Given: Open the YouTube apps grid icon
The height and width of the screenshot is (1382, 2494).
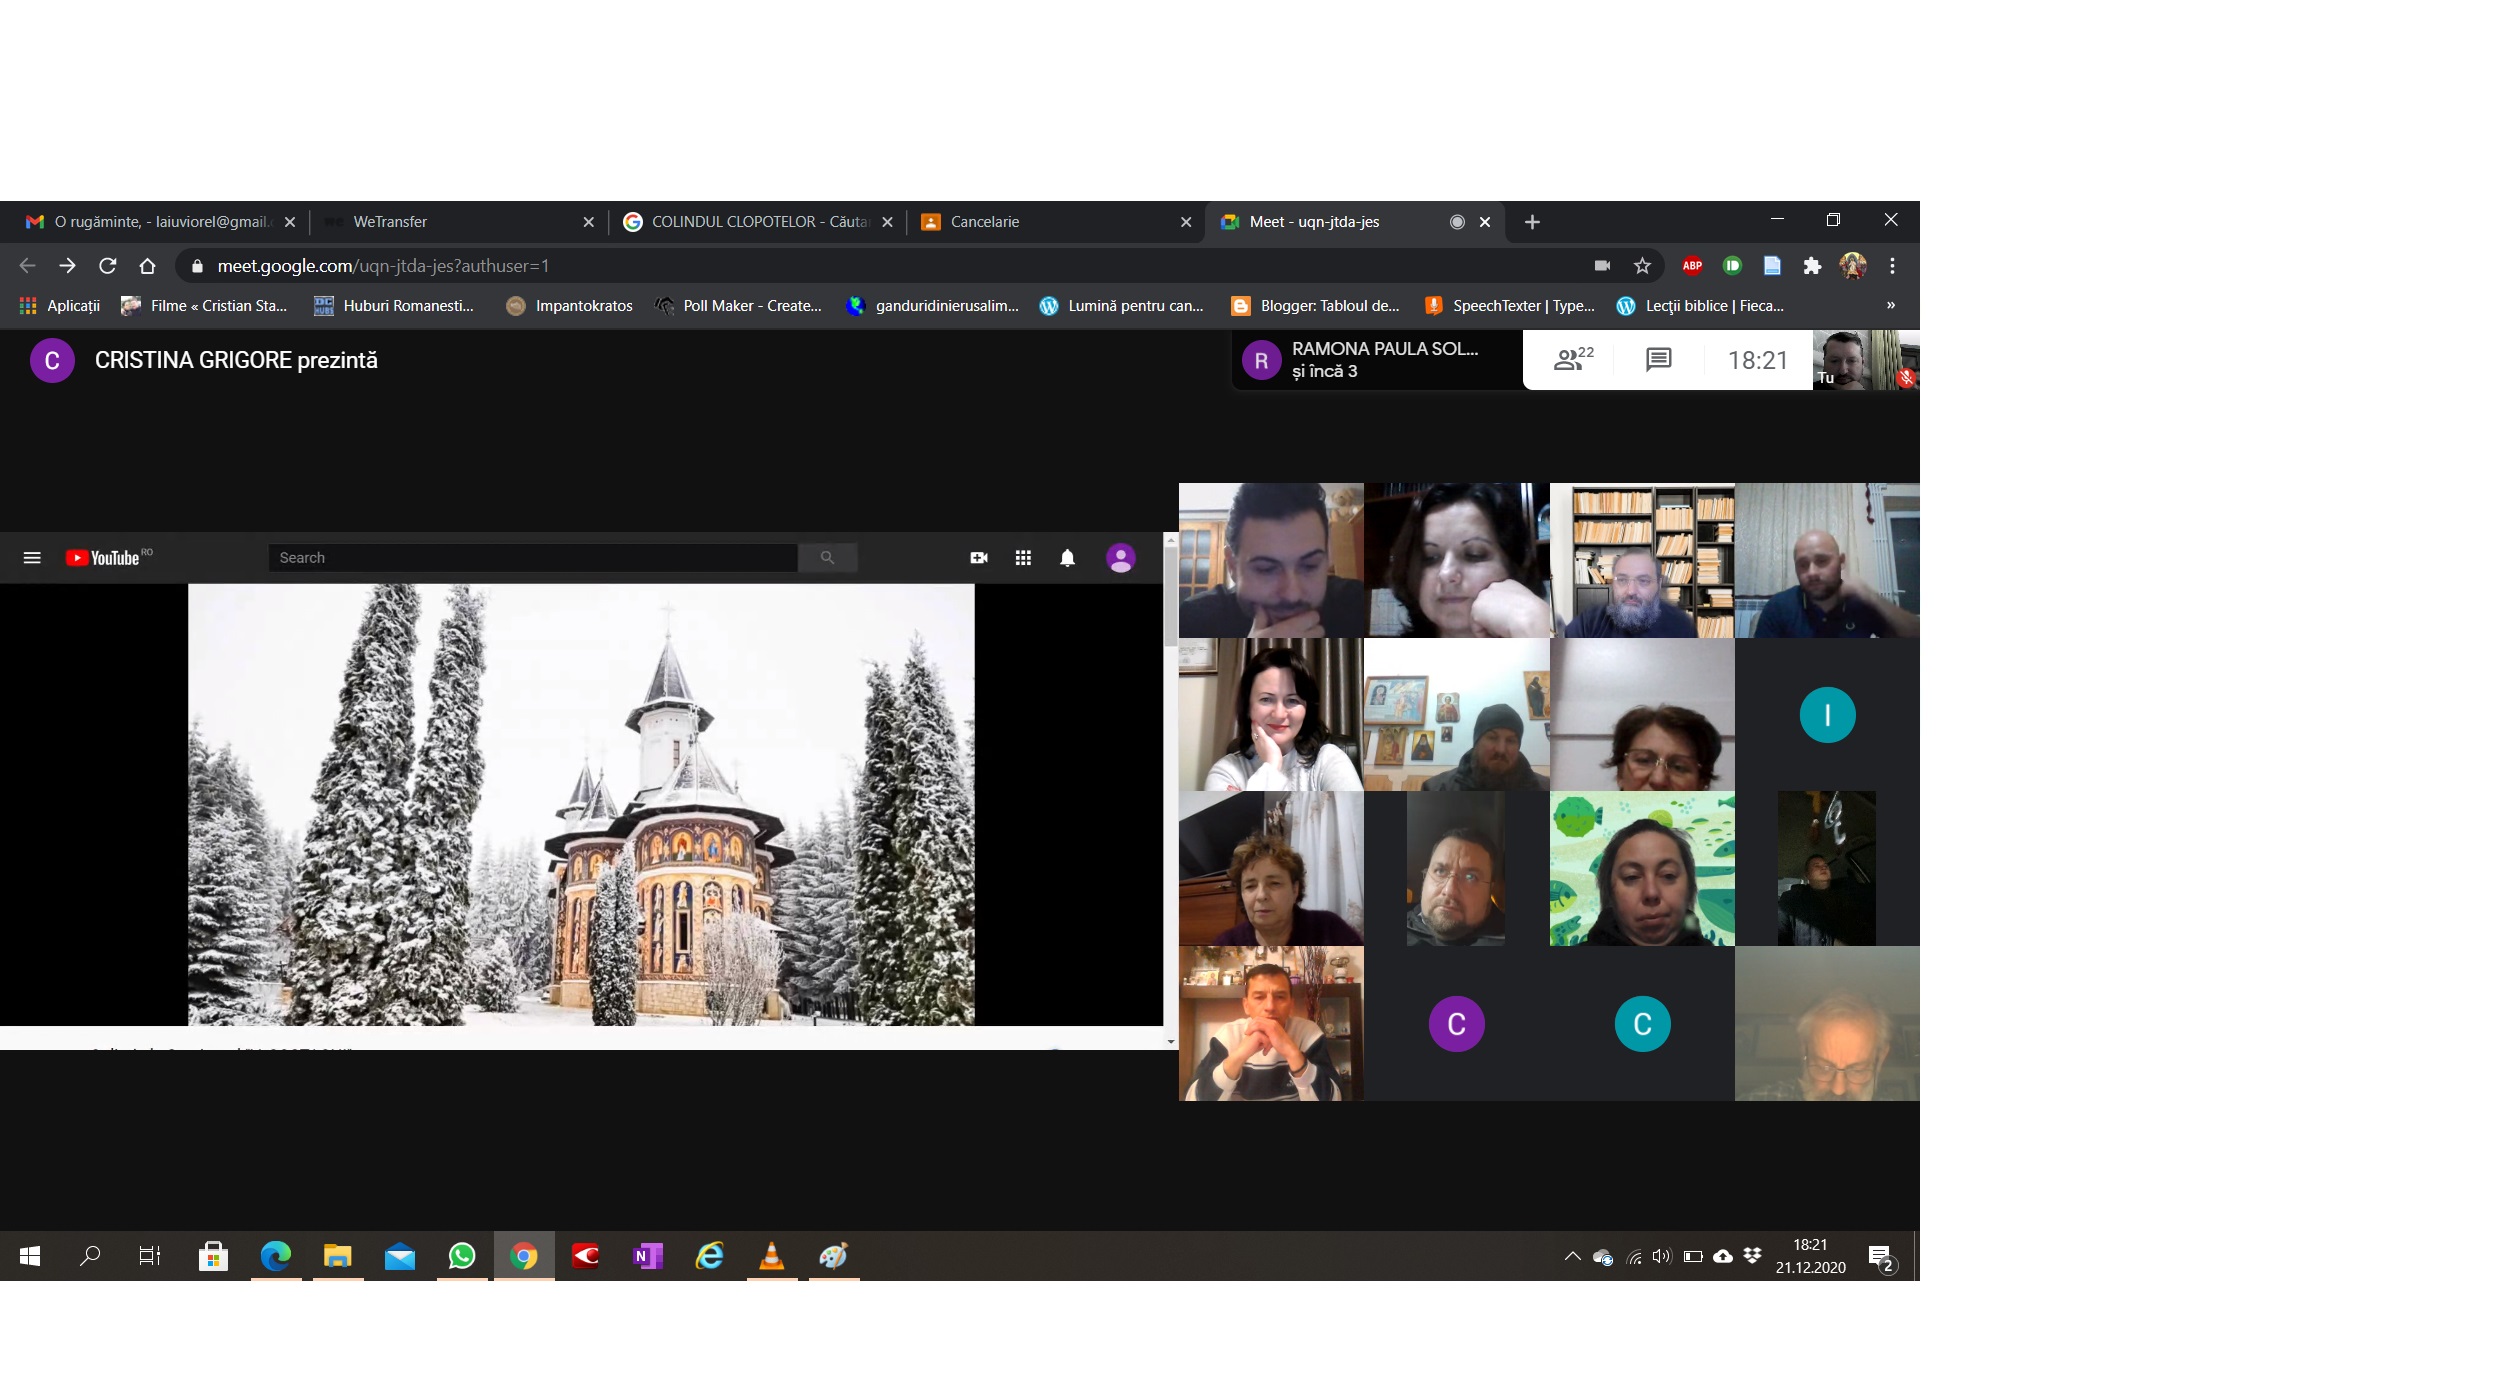Looking at the screenshot, I should [1023, 558].
